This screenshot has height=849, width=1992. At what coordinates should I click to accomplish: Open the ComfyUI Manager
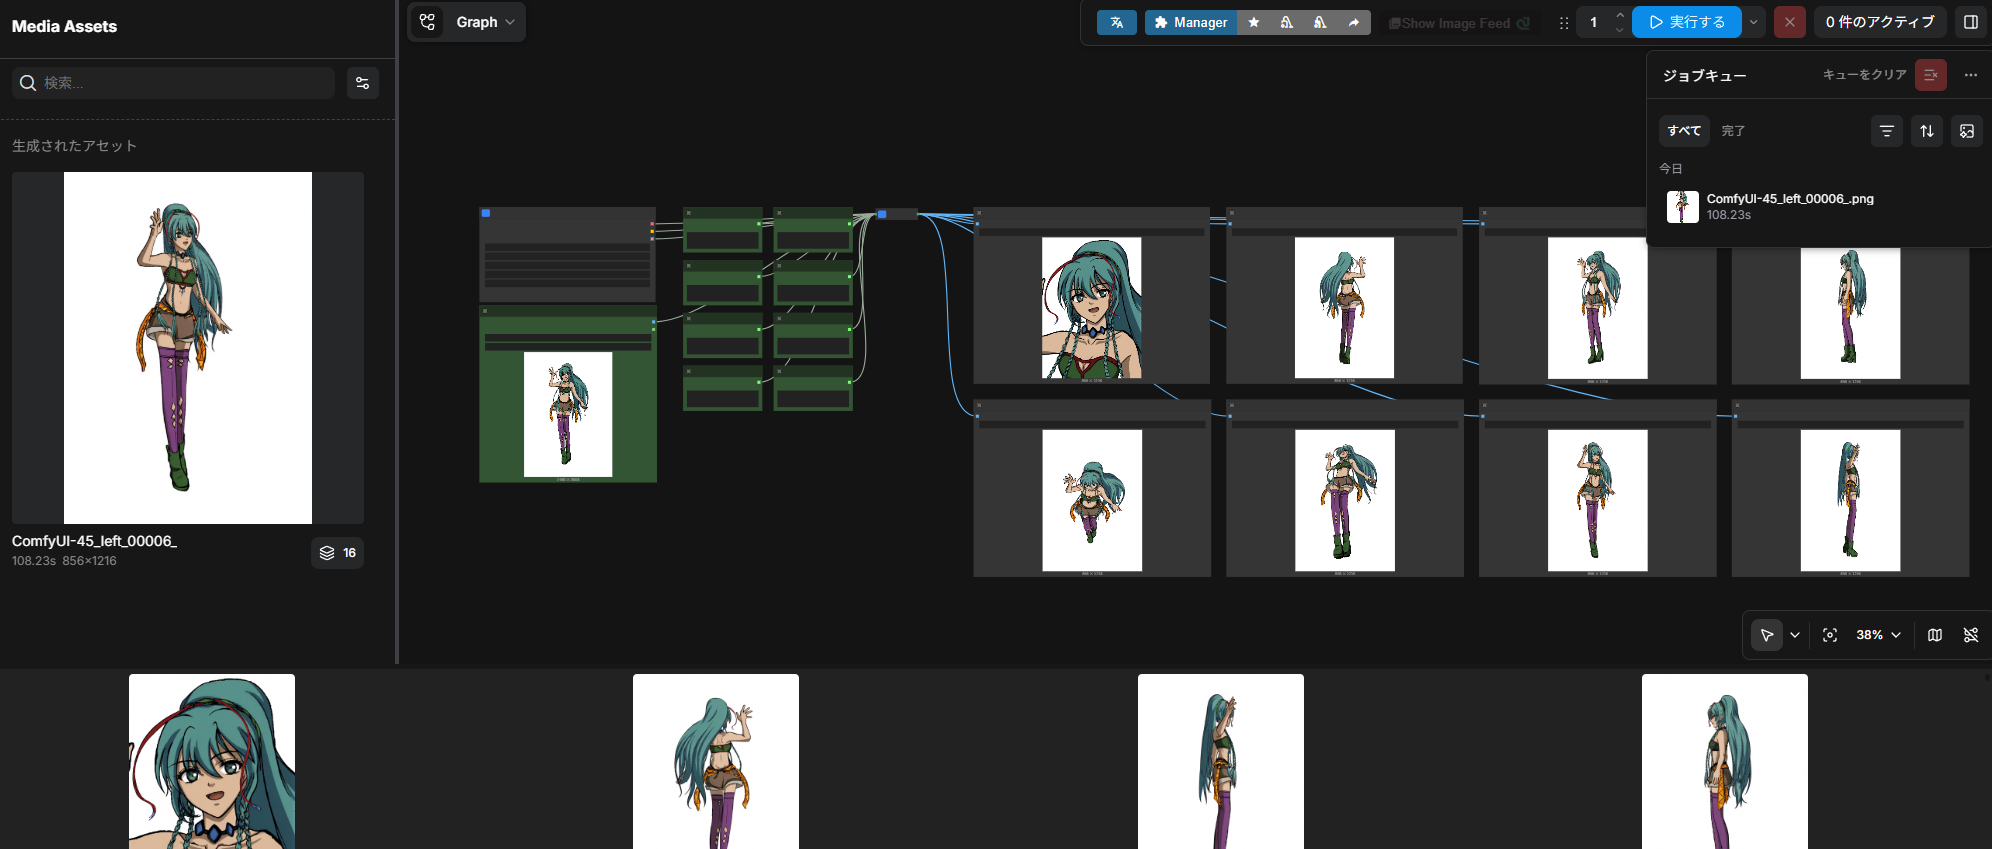point(1190,22)
